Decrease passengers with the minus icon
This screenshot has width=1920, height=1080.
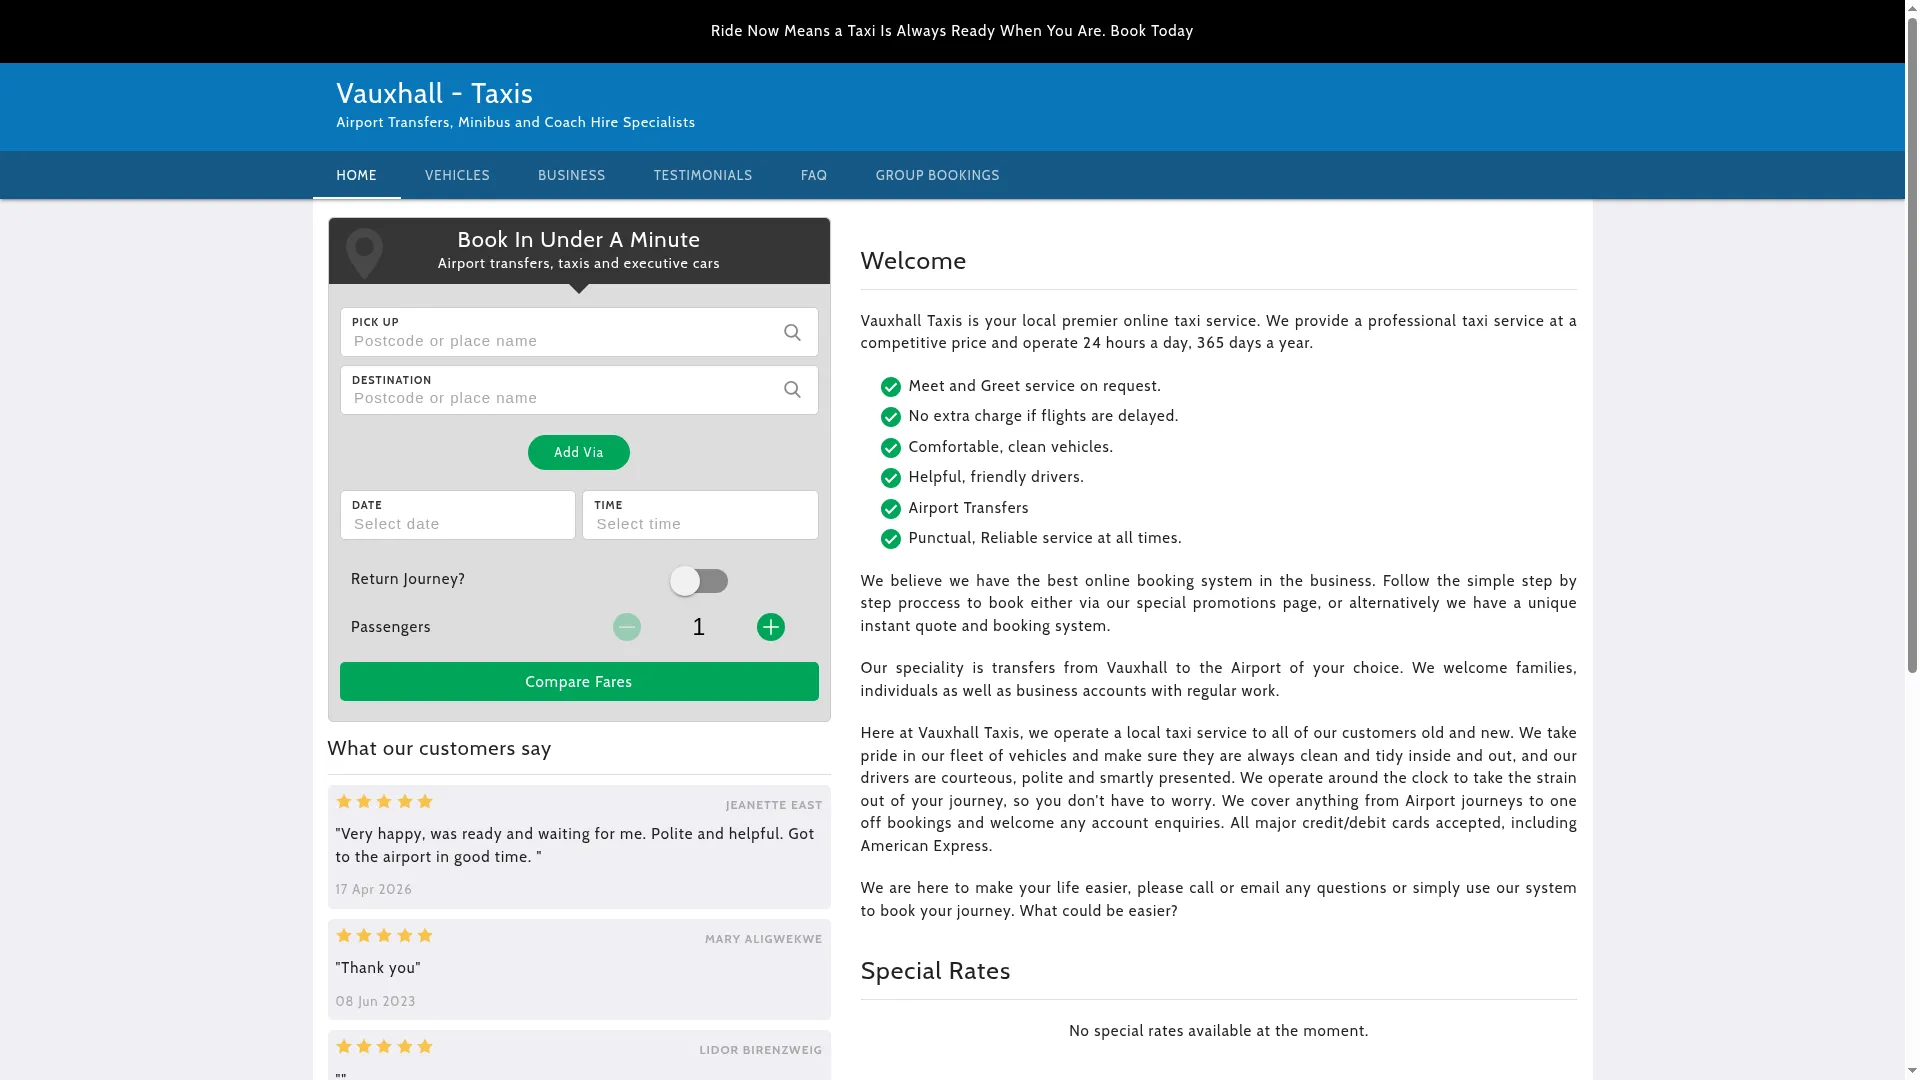tap(627, 627)
